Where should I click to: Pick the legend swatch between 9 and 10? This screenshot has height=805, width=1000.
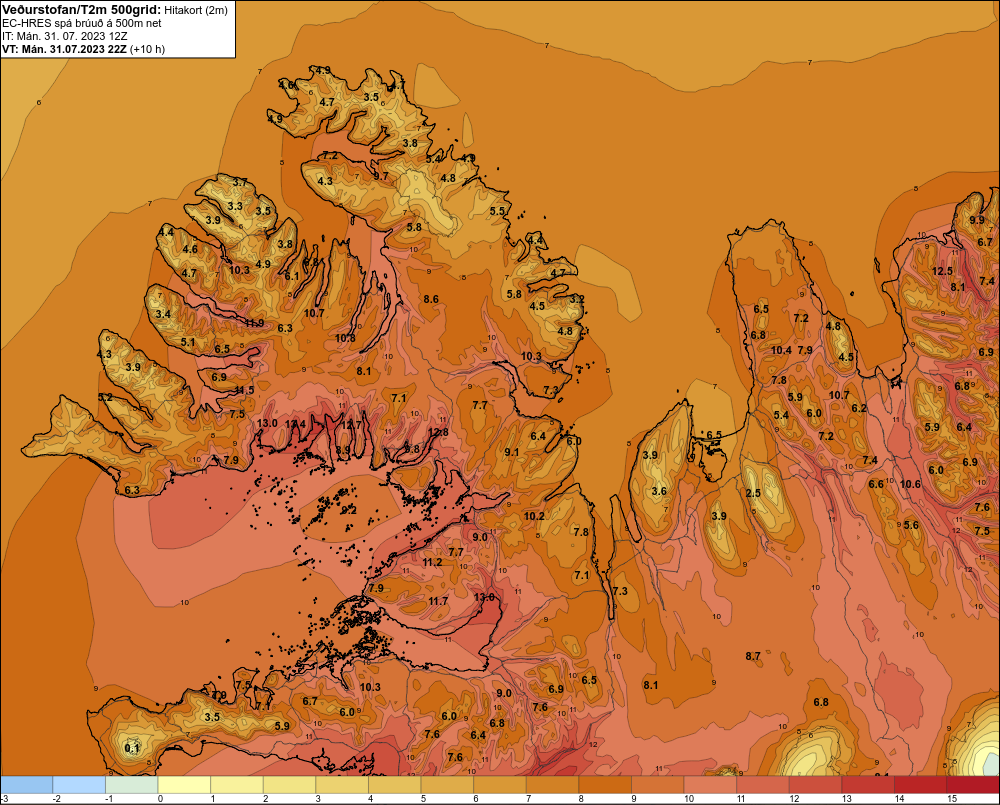coord(658,785)
